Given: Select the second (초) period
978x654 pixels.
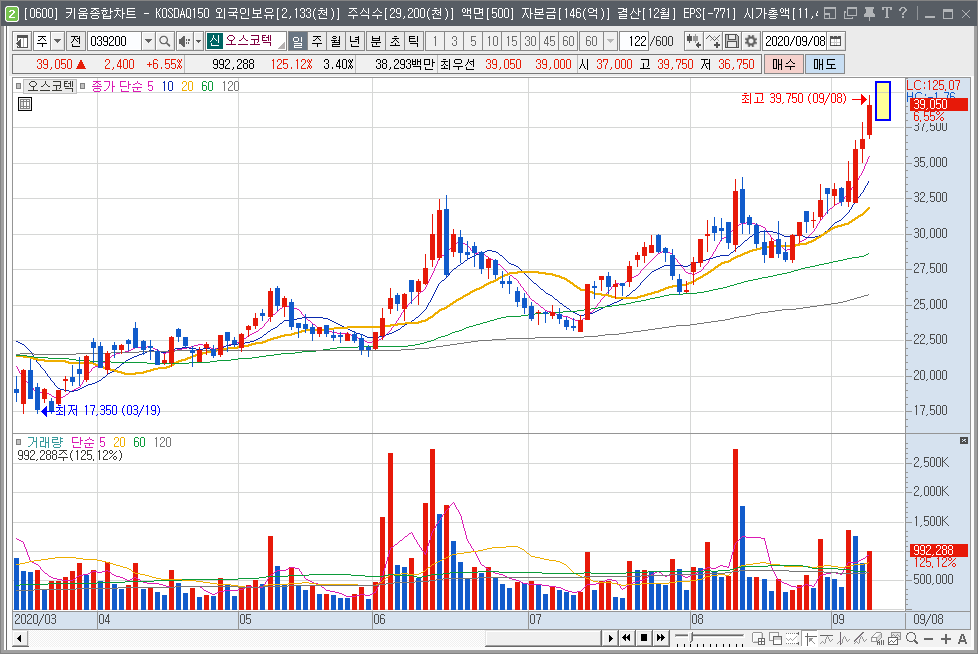Looking at the screenshot, I should 394,41.
